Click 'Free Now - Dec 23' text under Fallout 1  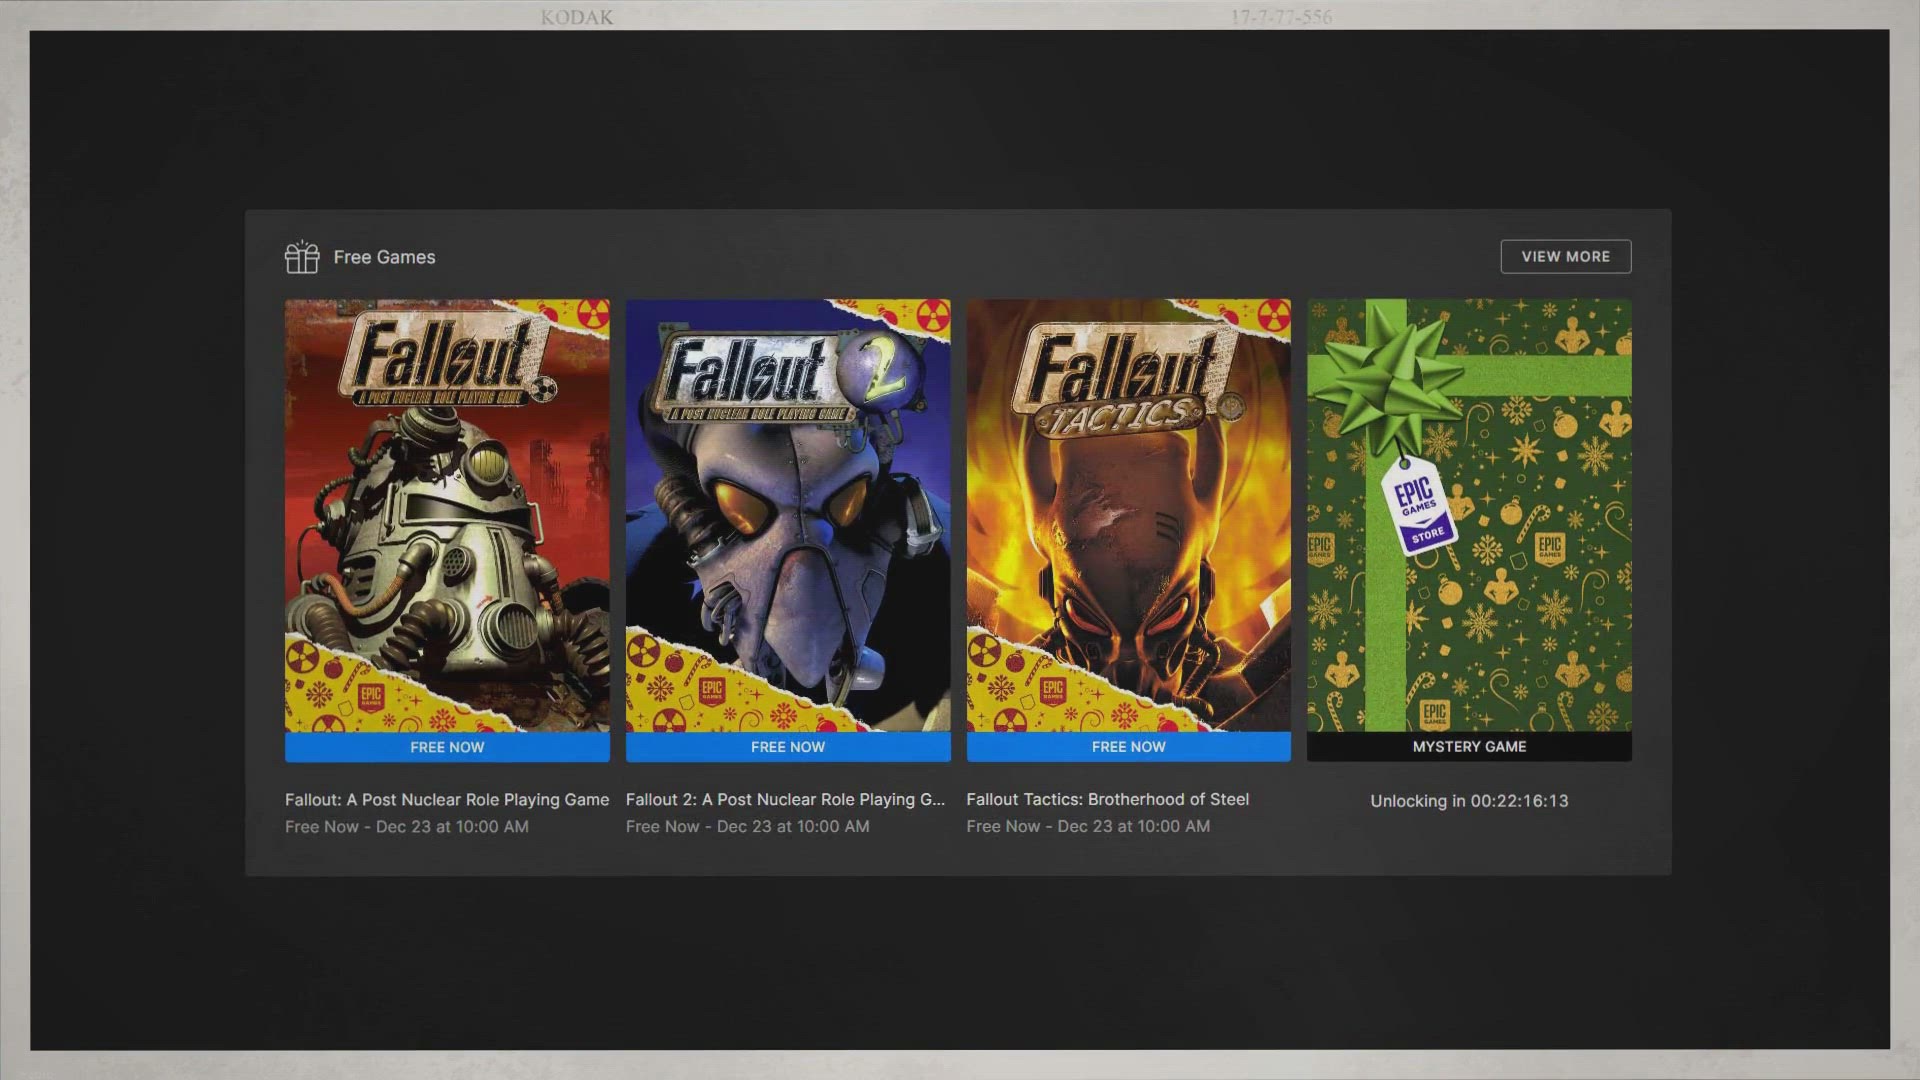point(407,827)
